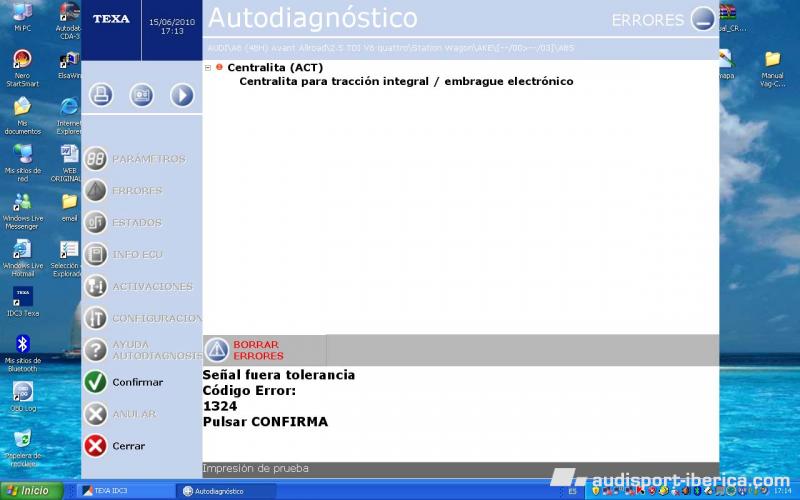Open the AYUDA AUTODIAGNOSIS question icon
The height and width of the screenshot is (500, 800).
coord(95,350)
